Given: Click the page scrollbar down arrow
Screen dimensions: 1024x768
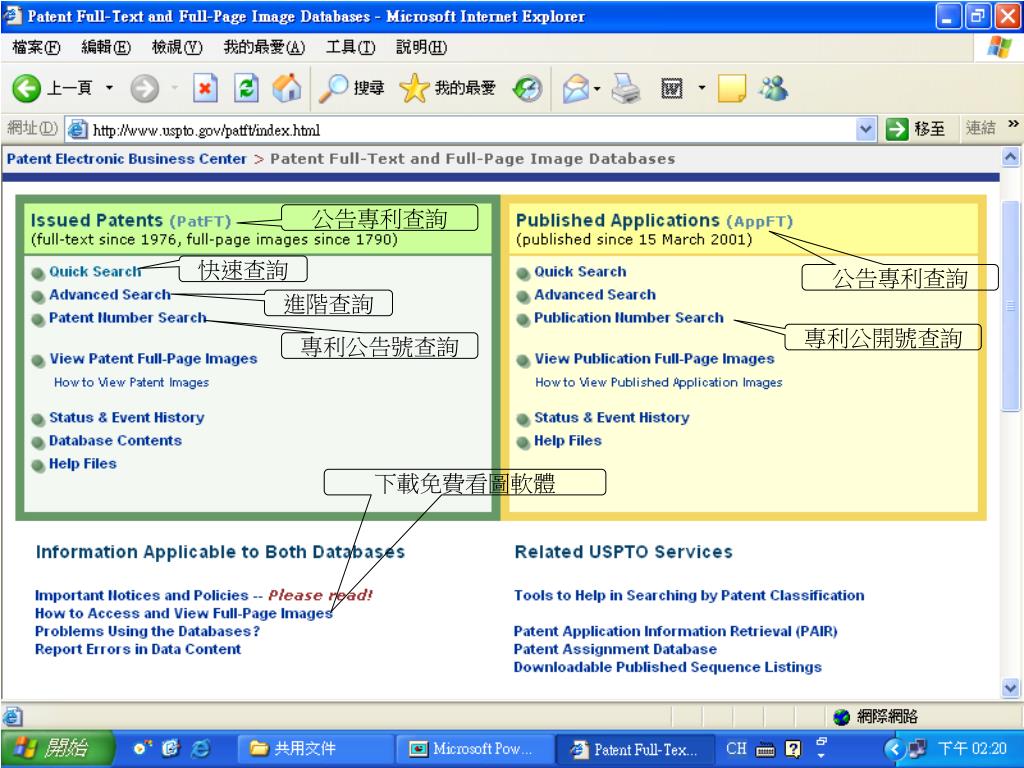Looking at the screenshot, I should [x=1010, y=688].
